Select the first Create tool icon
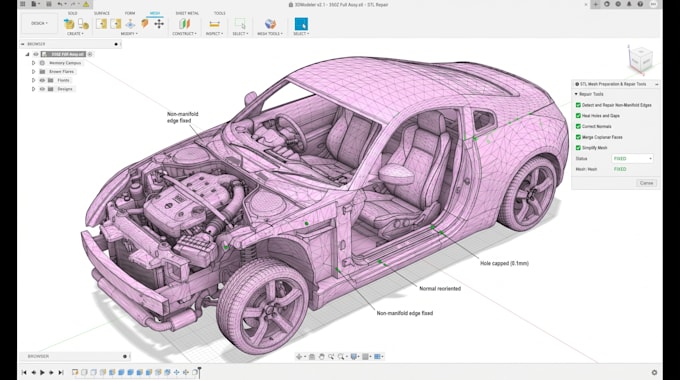Viewport: 680px width, 380px height. point(69,24)
